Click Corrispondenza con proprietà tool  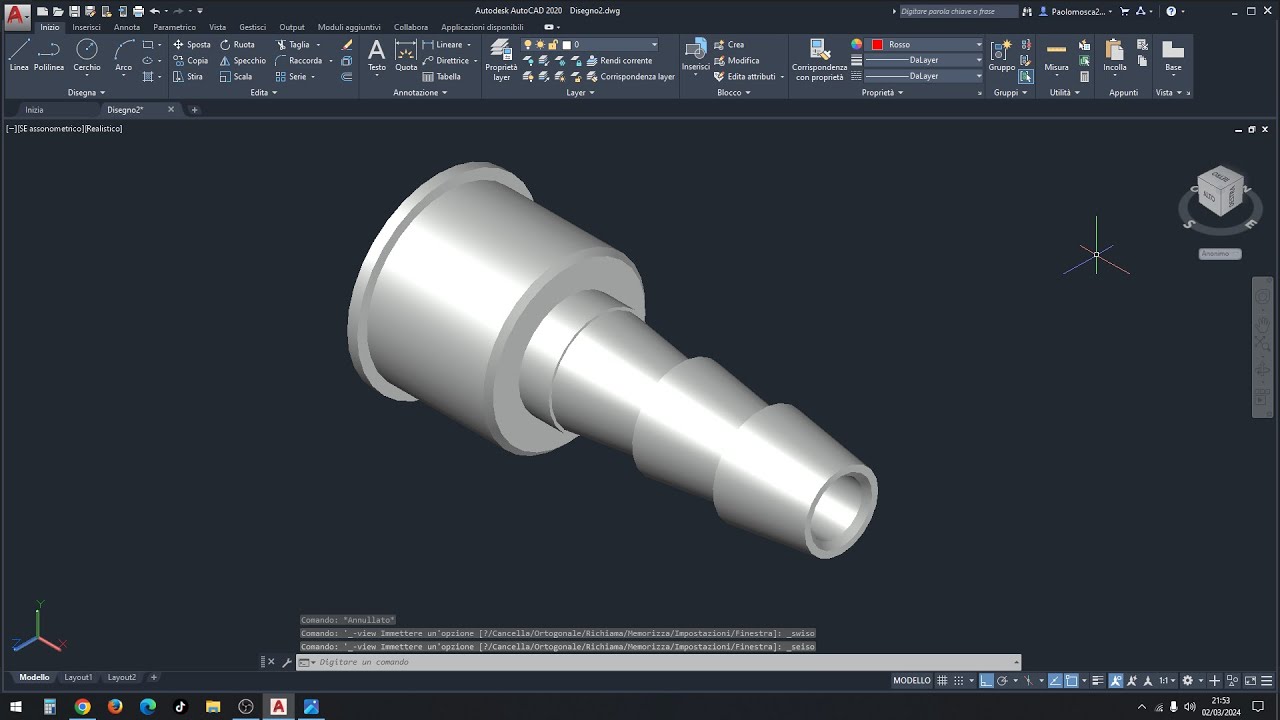click(x=819, y=60)
